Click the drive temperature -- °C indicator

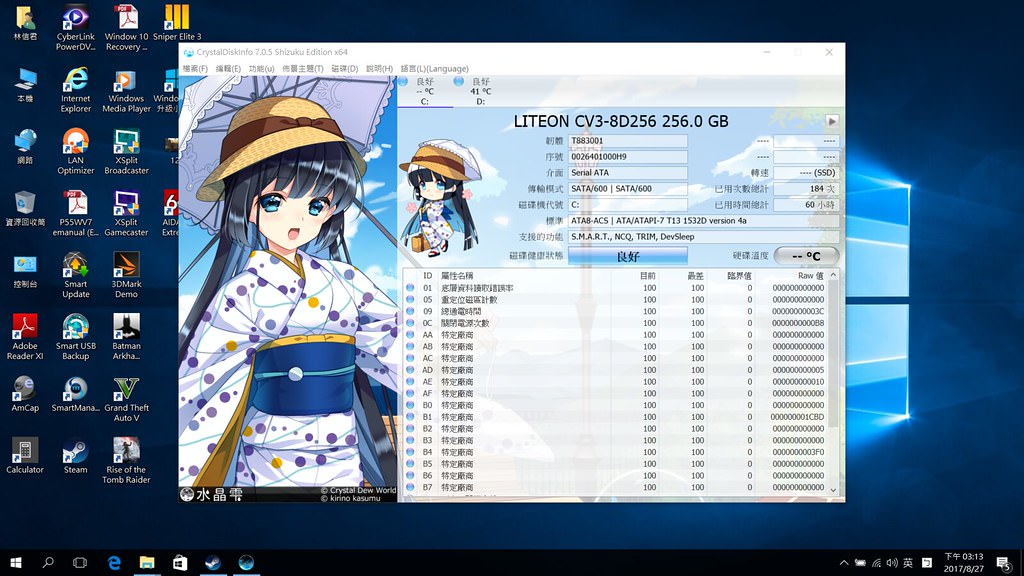pyautogui.click(x=806, y=256)
